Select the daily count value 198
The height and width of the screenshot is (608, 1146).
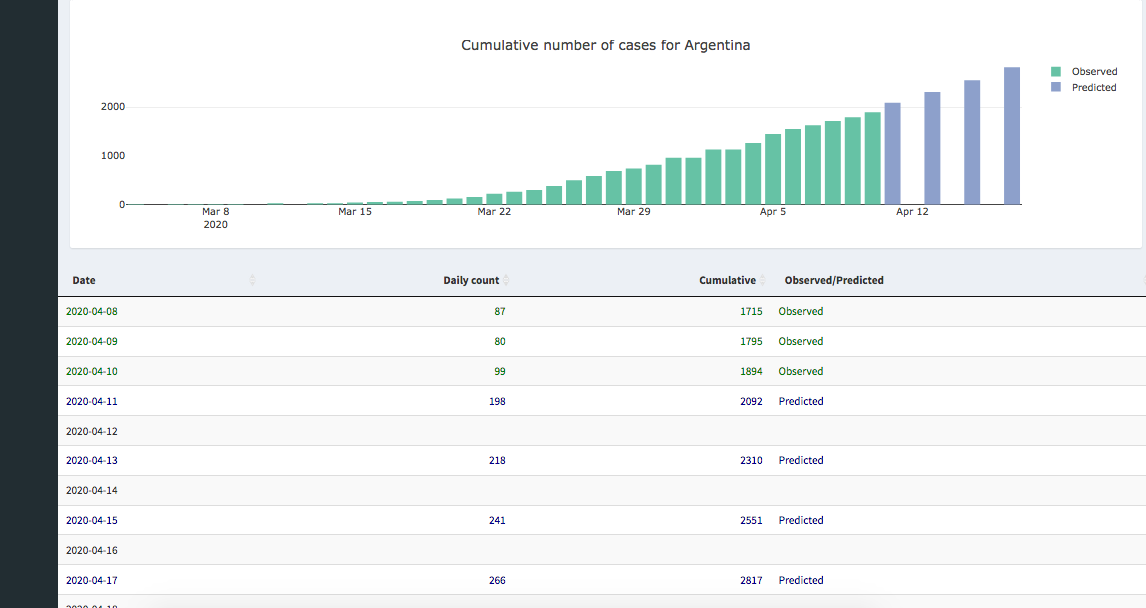(x=497, y=402)
